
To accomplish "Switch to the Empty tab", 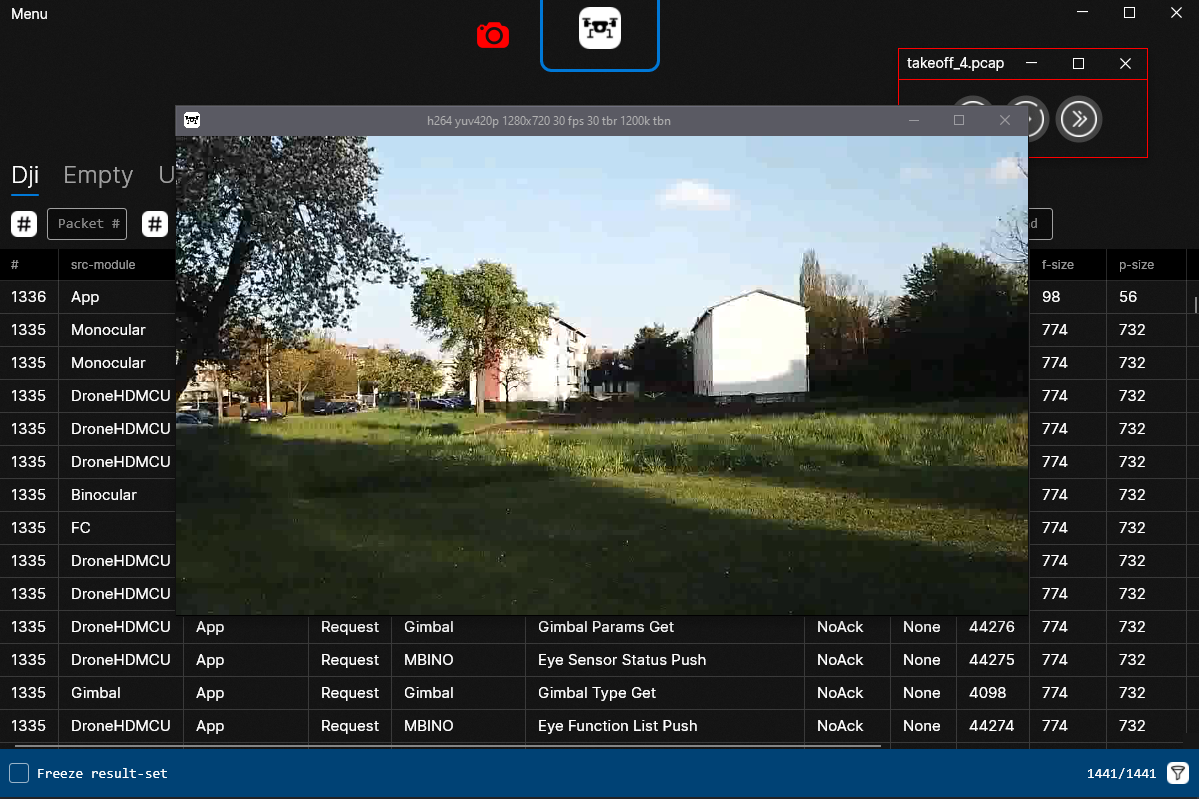I will tap(98, 175).
